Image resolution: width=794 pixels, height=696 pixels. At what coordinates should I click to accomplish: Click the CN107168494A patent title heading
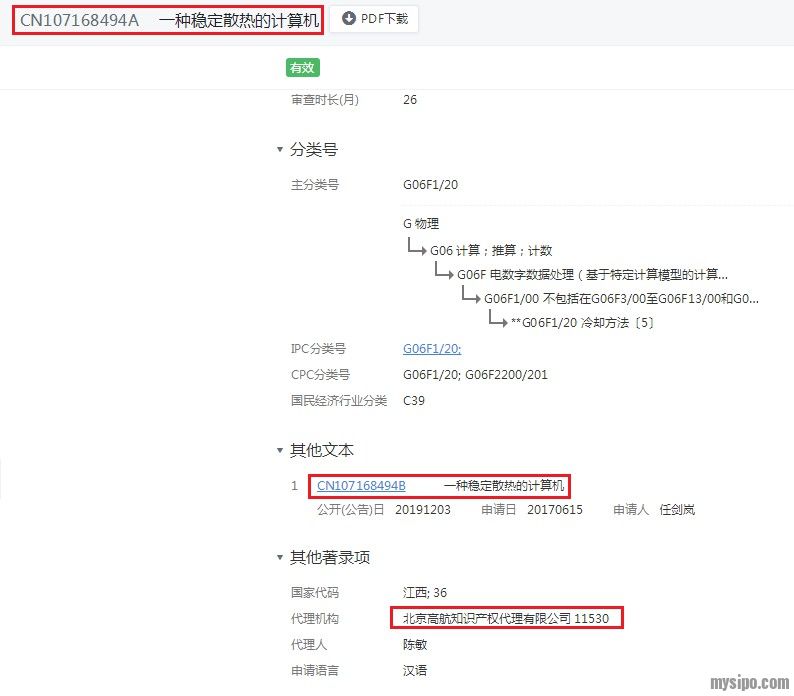point(170,20)
